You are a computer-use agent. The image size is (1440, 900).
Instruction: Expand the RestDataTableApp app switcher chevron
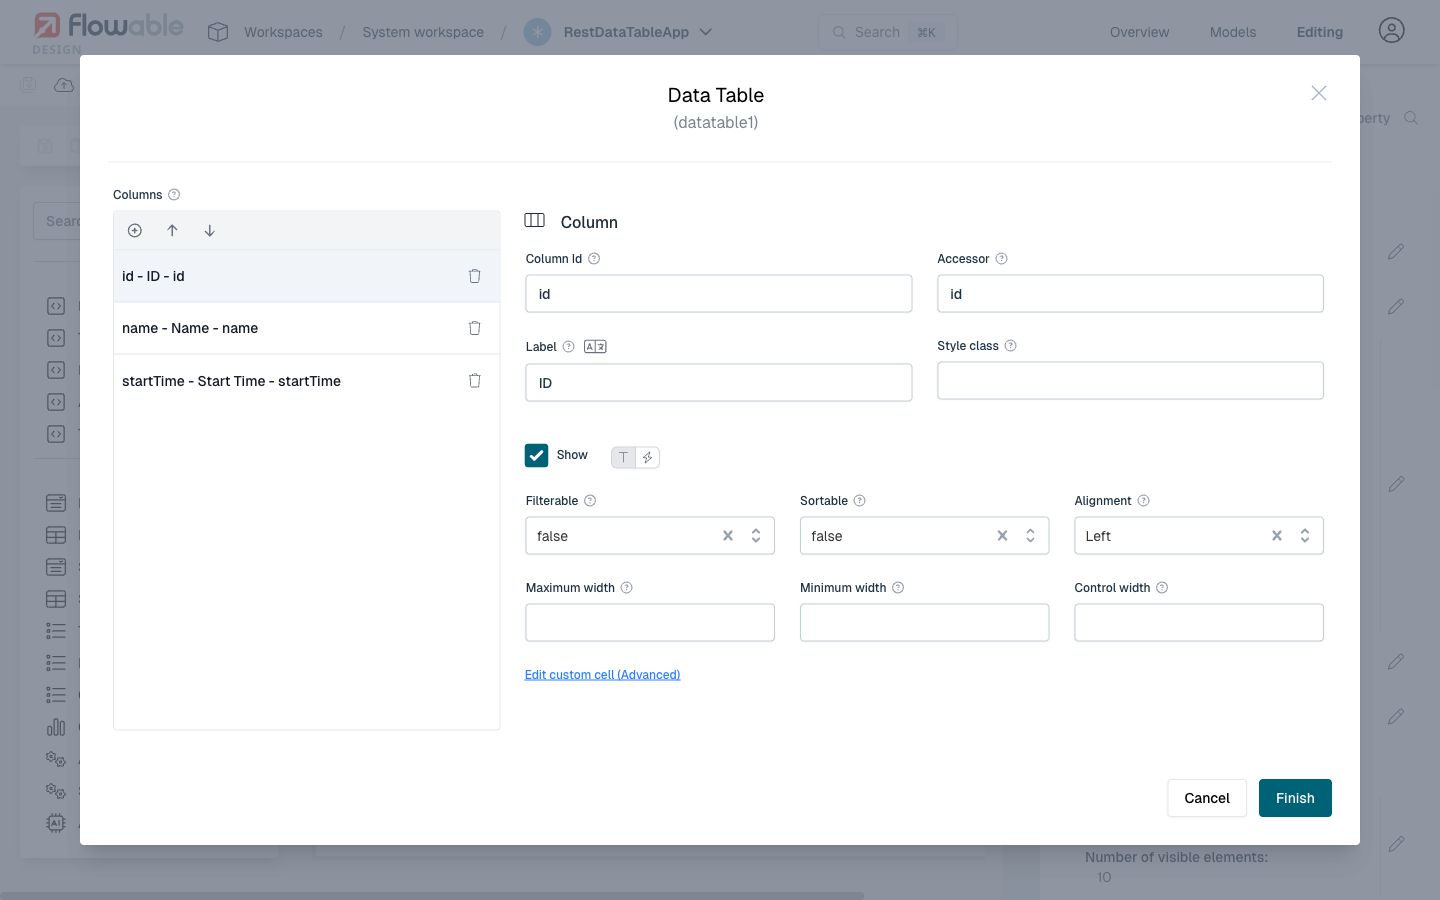tap(707, 31)
